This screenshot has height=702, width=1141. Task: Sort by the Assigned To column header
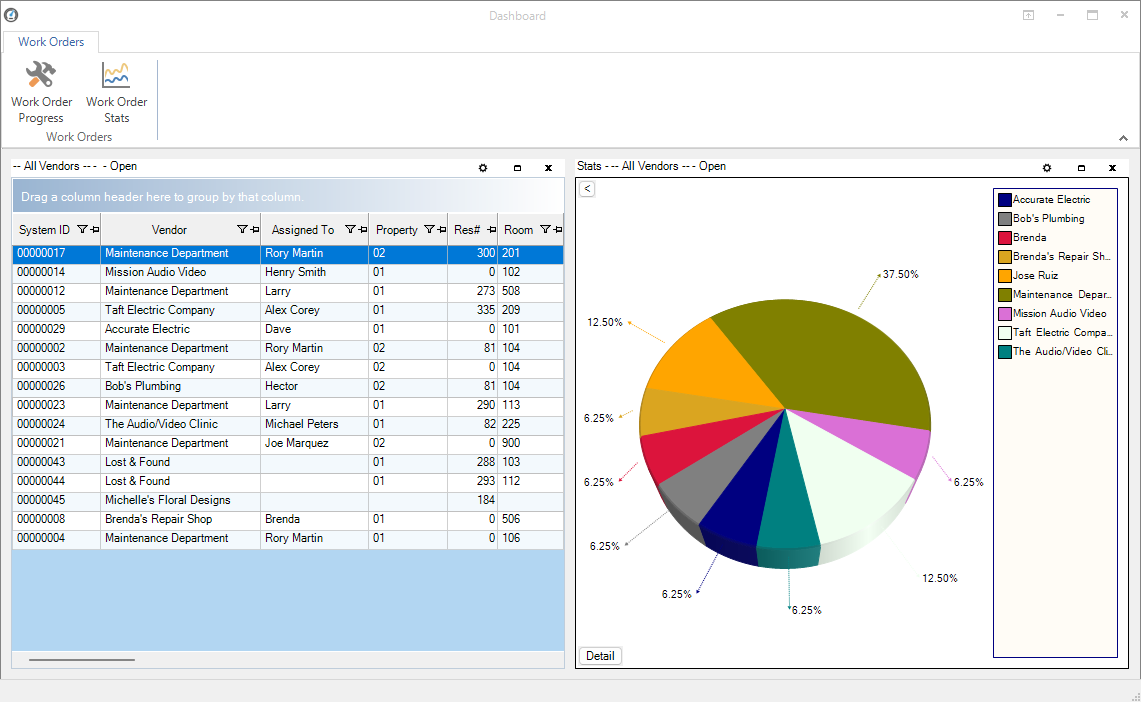click(303, 230)
